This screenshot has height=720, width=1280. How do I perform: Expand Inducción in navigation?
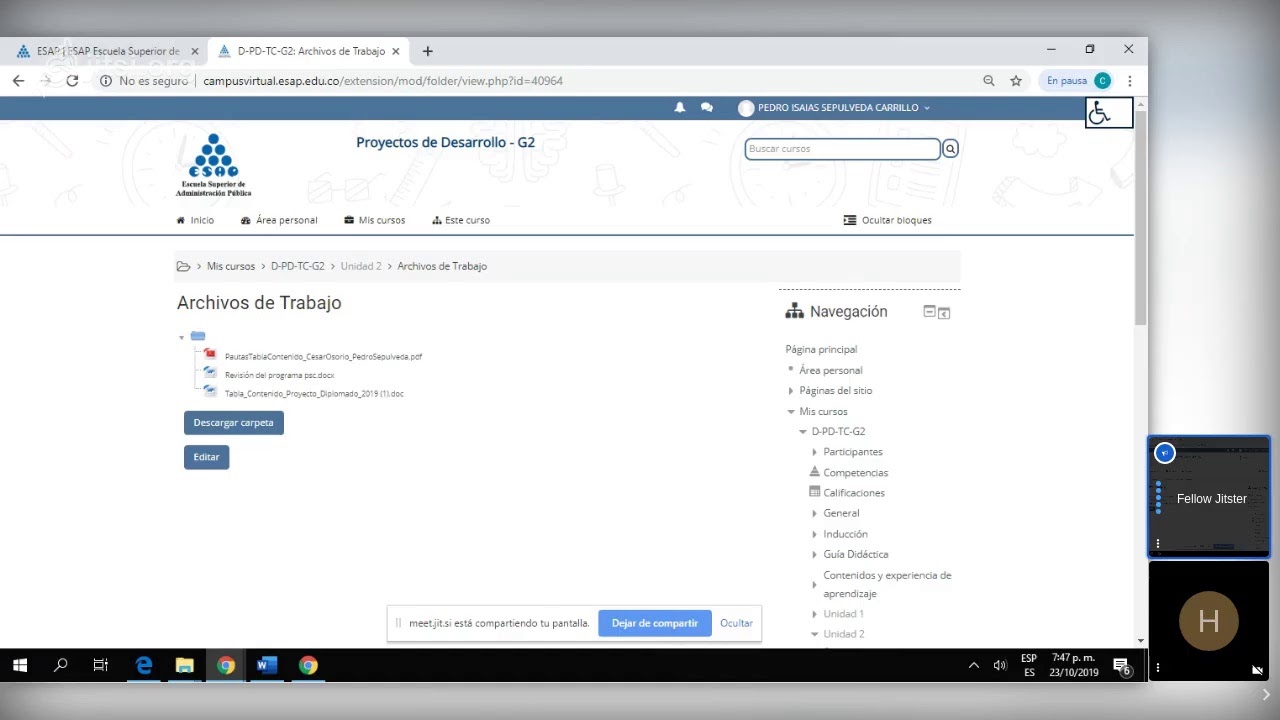coord(815,534)
